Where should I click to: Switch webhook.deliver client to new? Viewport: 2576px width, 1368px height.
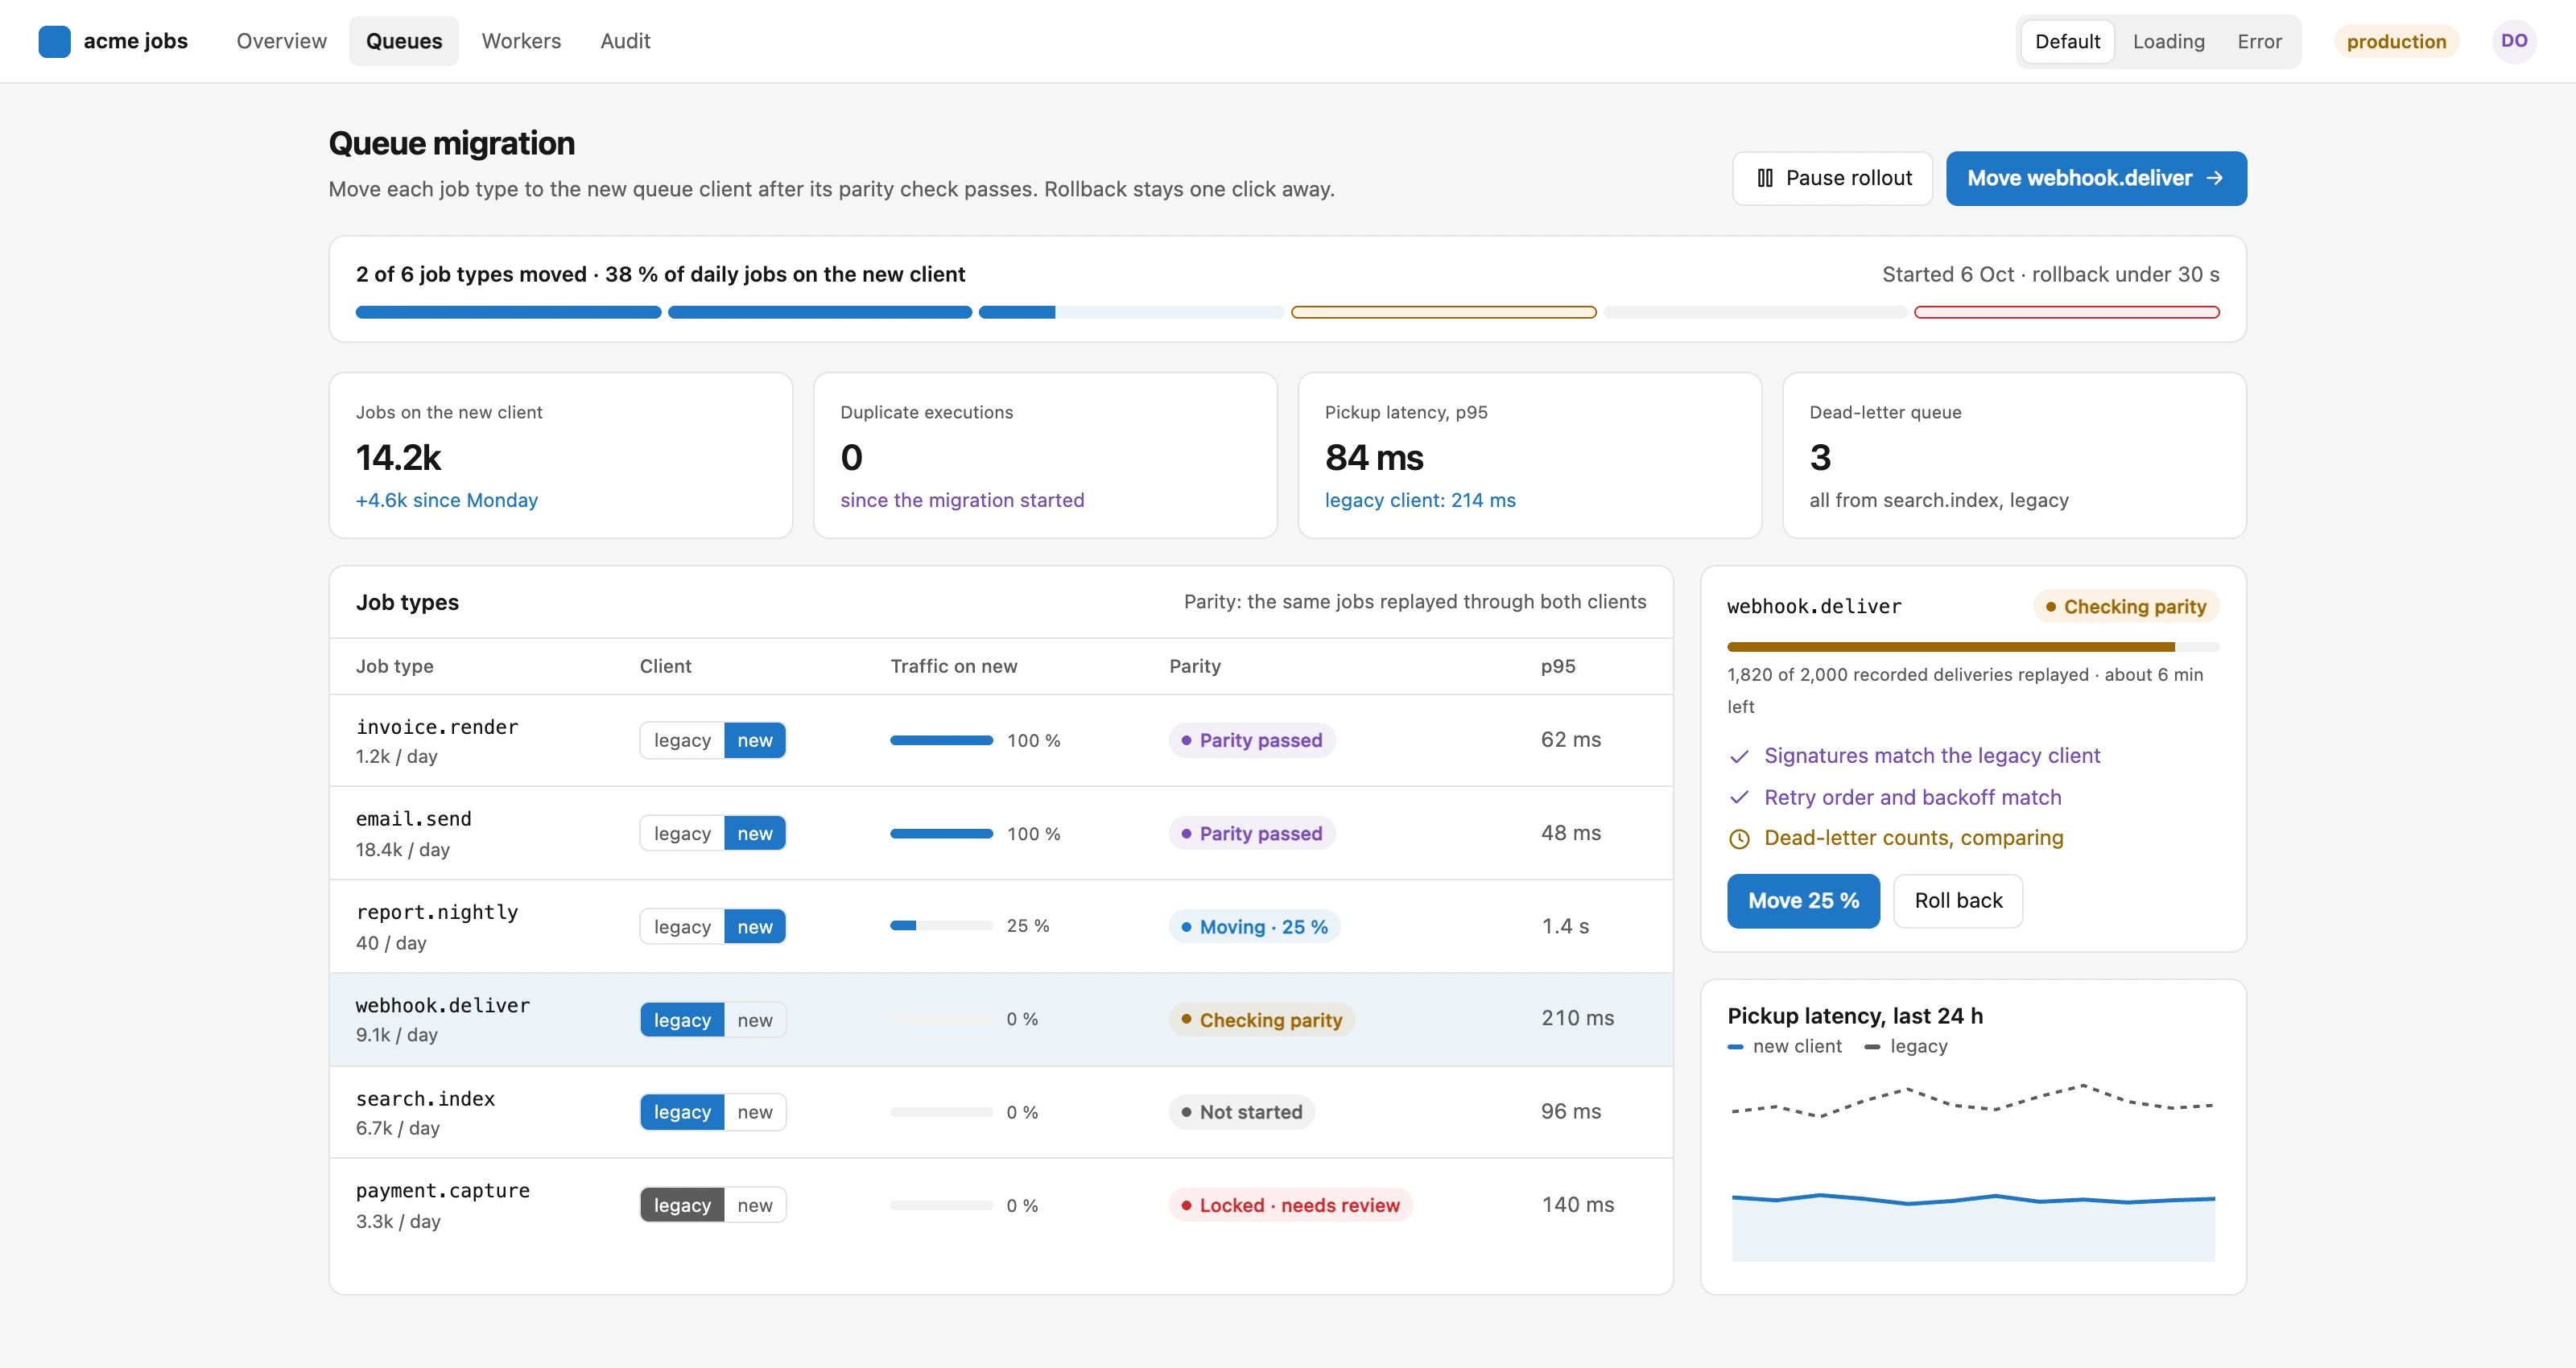(x=755, y=1019)
